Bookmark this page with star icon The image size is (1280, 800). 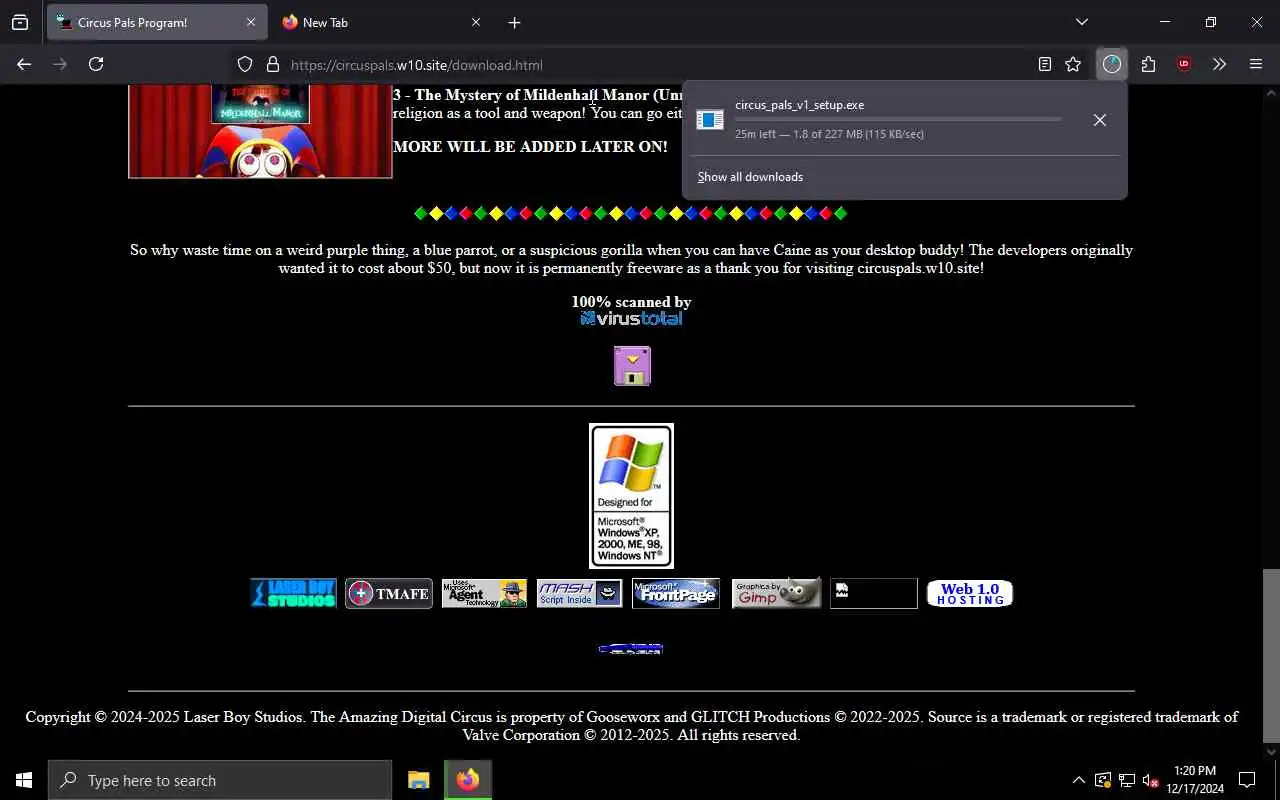[1073, 64]
